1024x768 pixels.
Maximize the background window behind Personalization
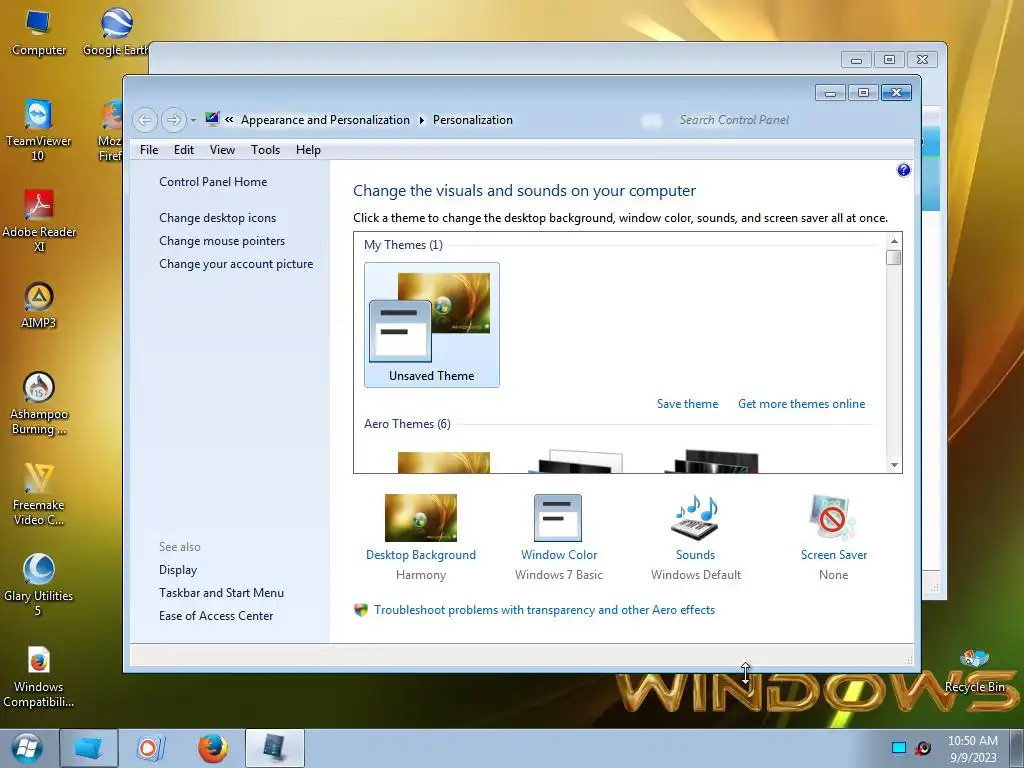[x=889, y=59]
